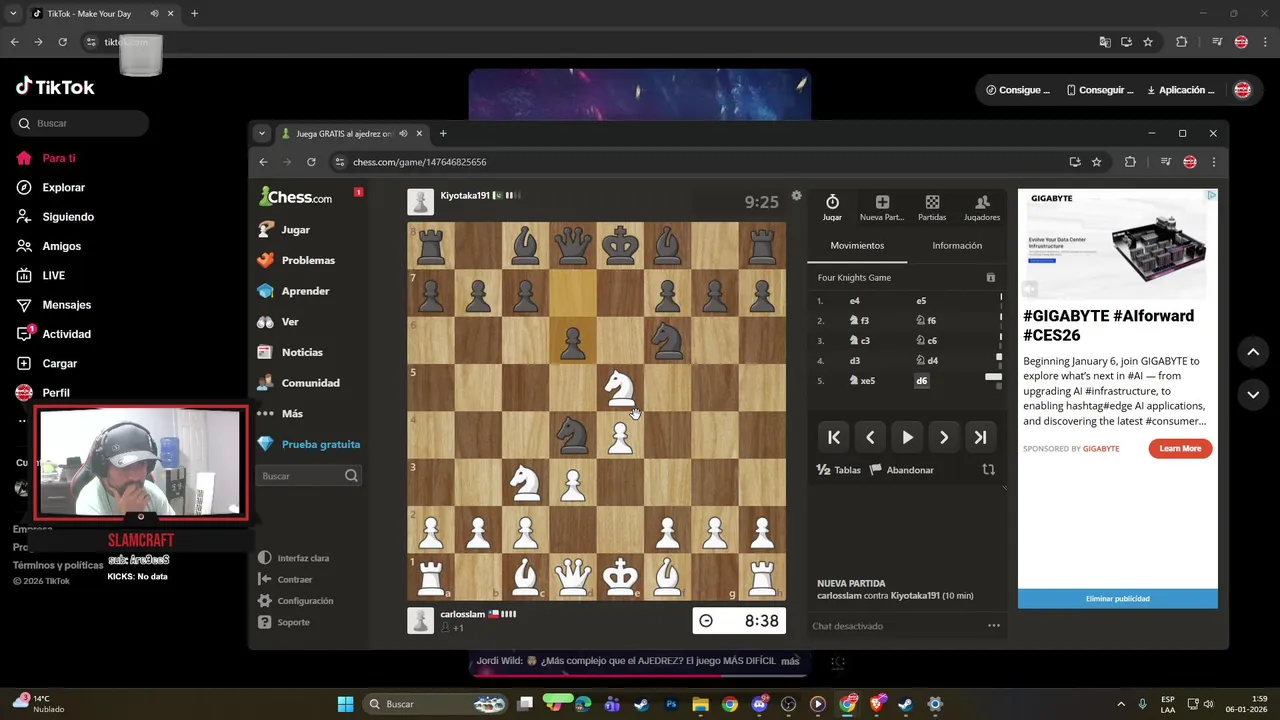Open Windows Start menu
1280x720 pixels.
(345, 704)
